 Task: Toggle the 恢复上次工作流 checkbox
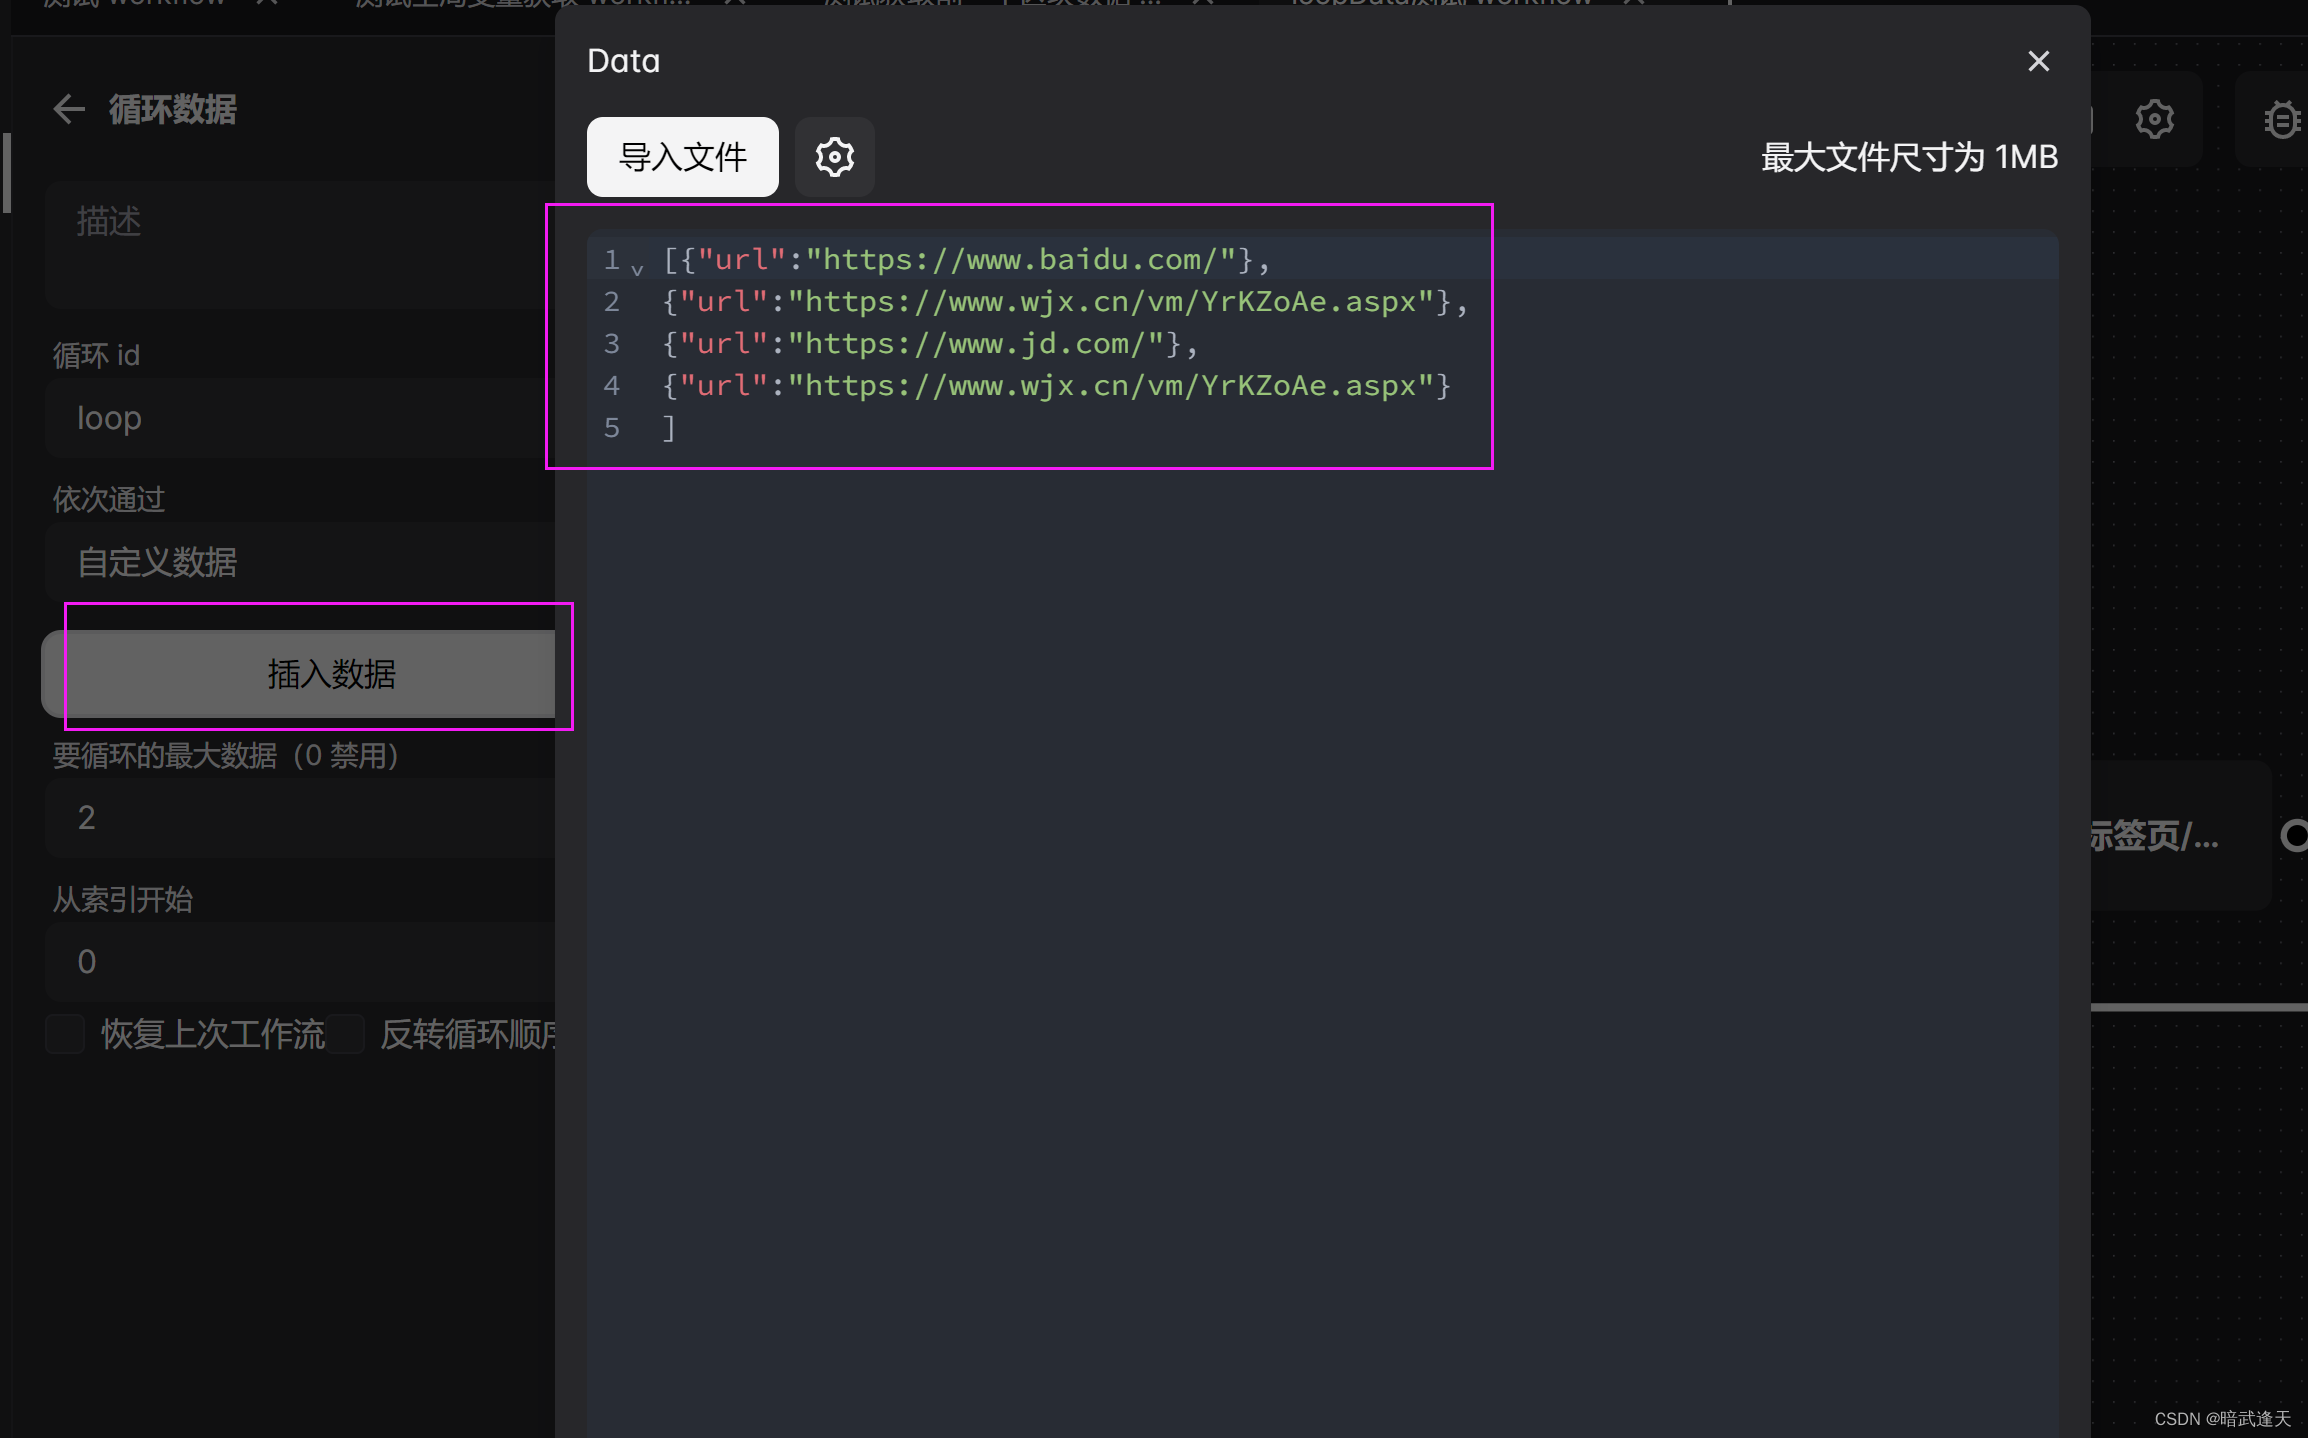(66, 1034)
